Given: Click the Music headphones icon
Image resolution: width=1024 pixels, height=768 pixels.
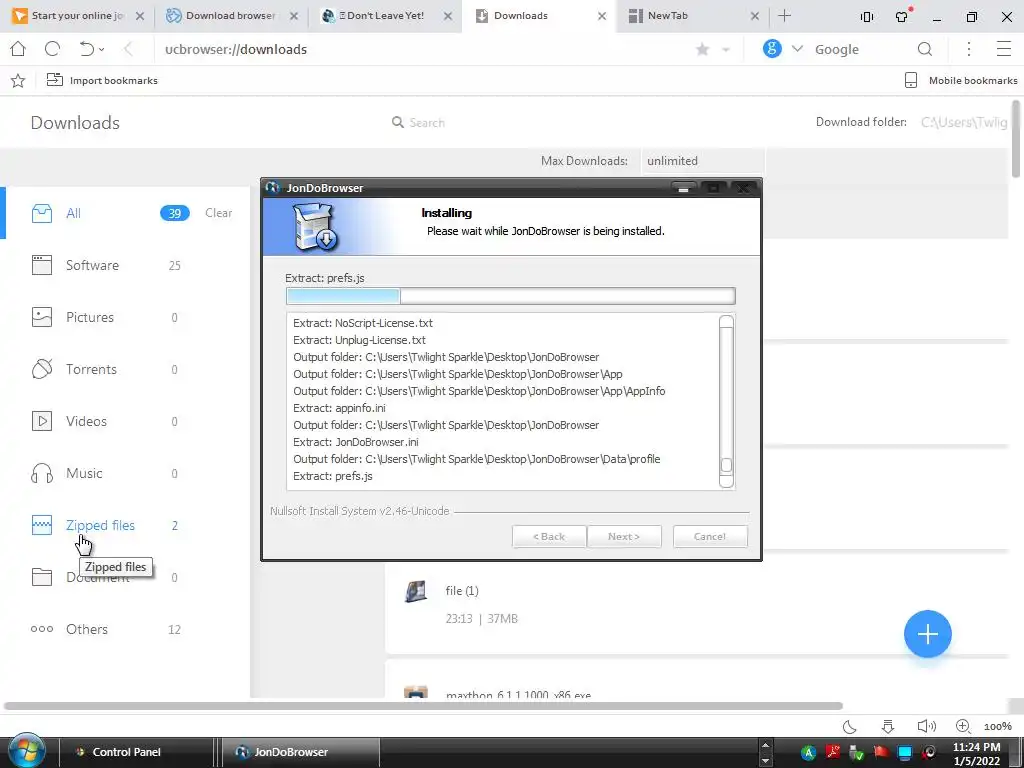Looking at the screenshot, I should [x=42, y=473].
